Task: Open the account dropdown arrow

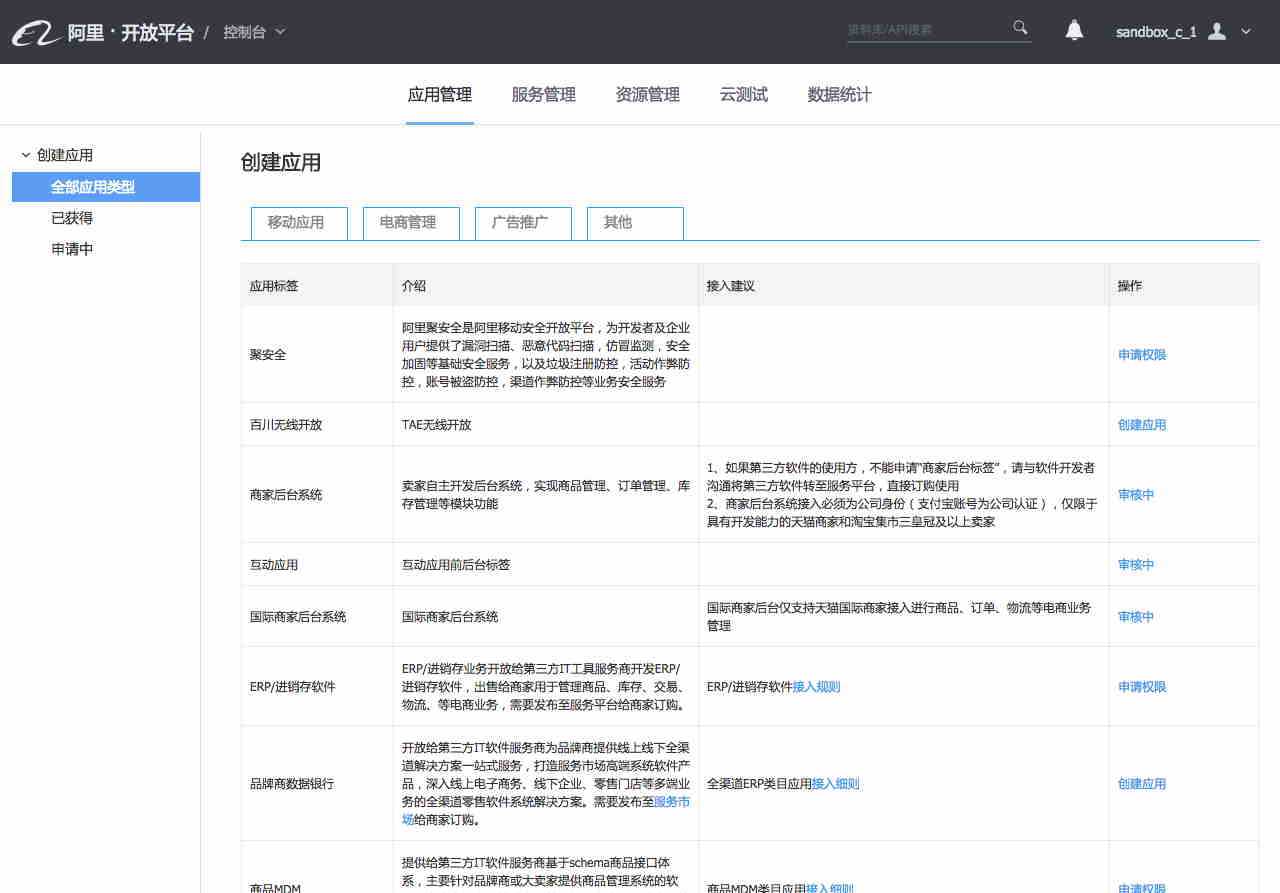Action: (1246, 32)
